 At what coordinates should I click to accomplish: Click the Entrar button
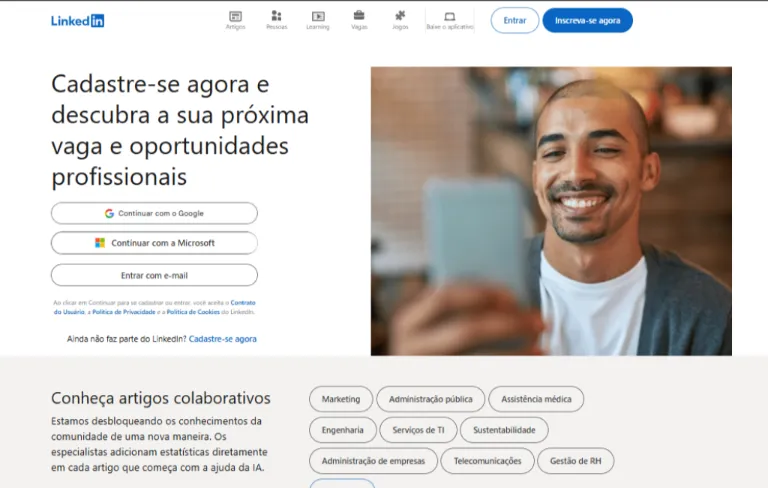click(x=515, y=21)
